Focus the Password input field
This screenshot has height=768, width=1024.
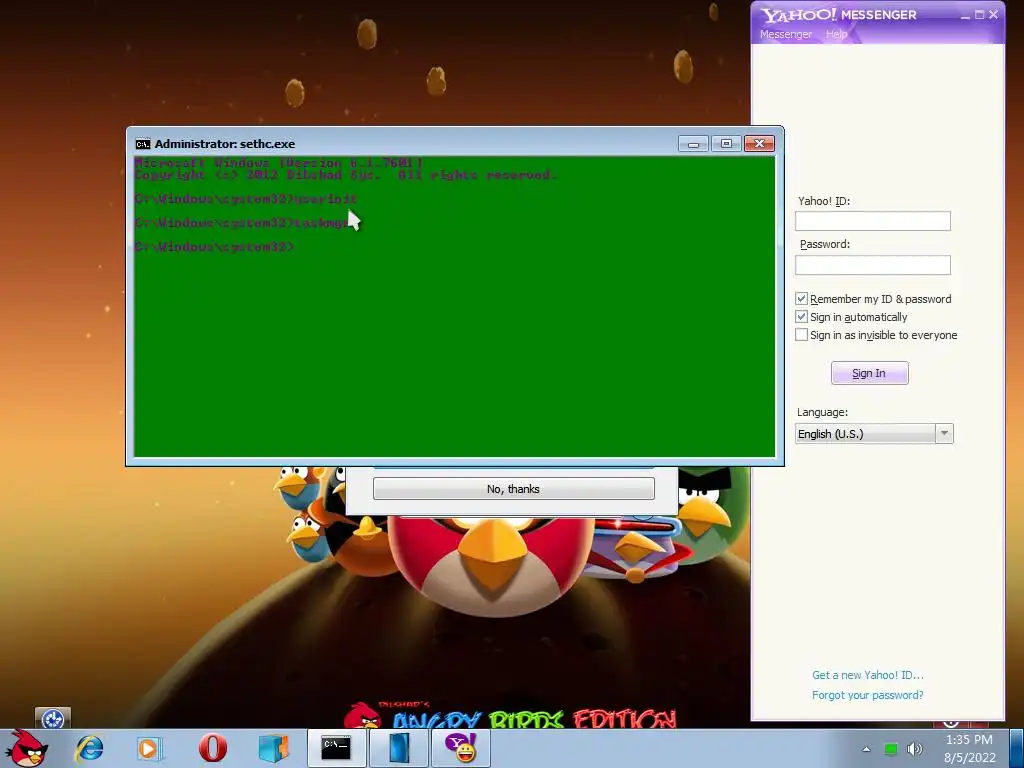coord(872,265)
